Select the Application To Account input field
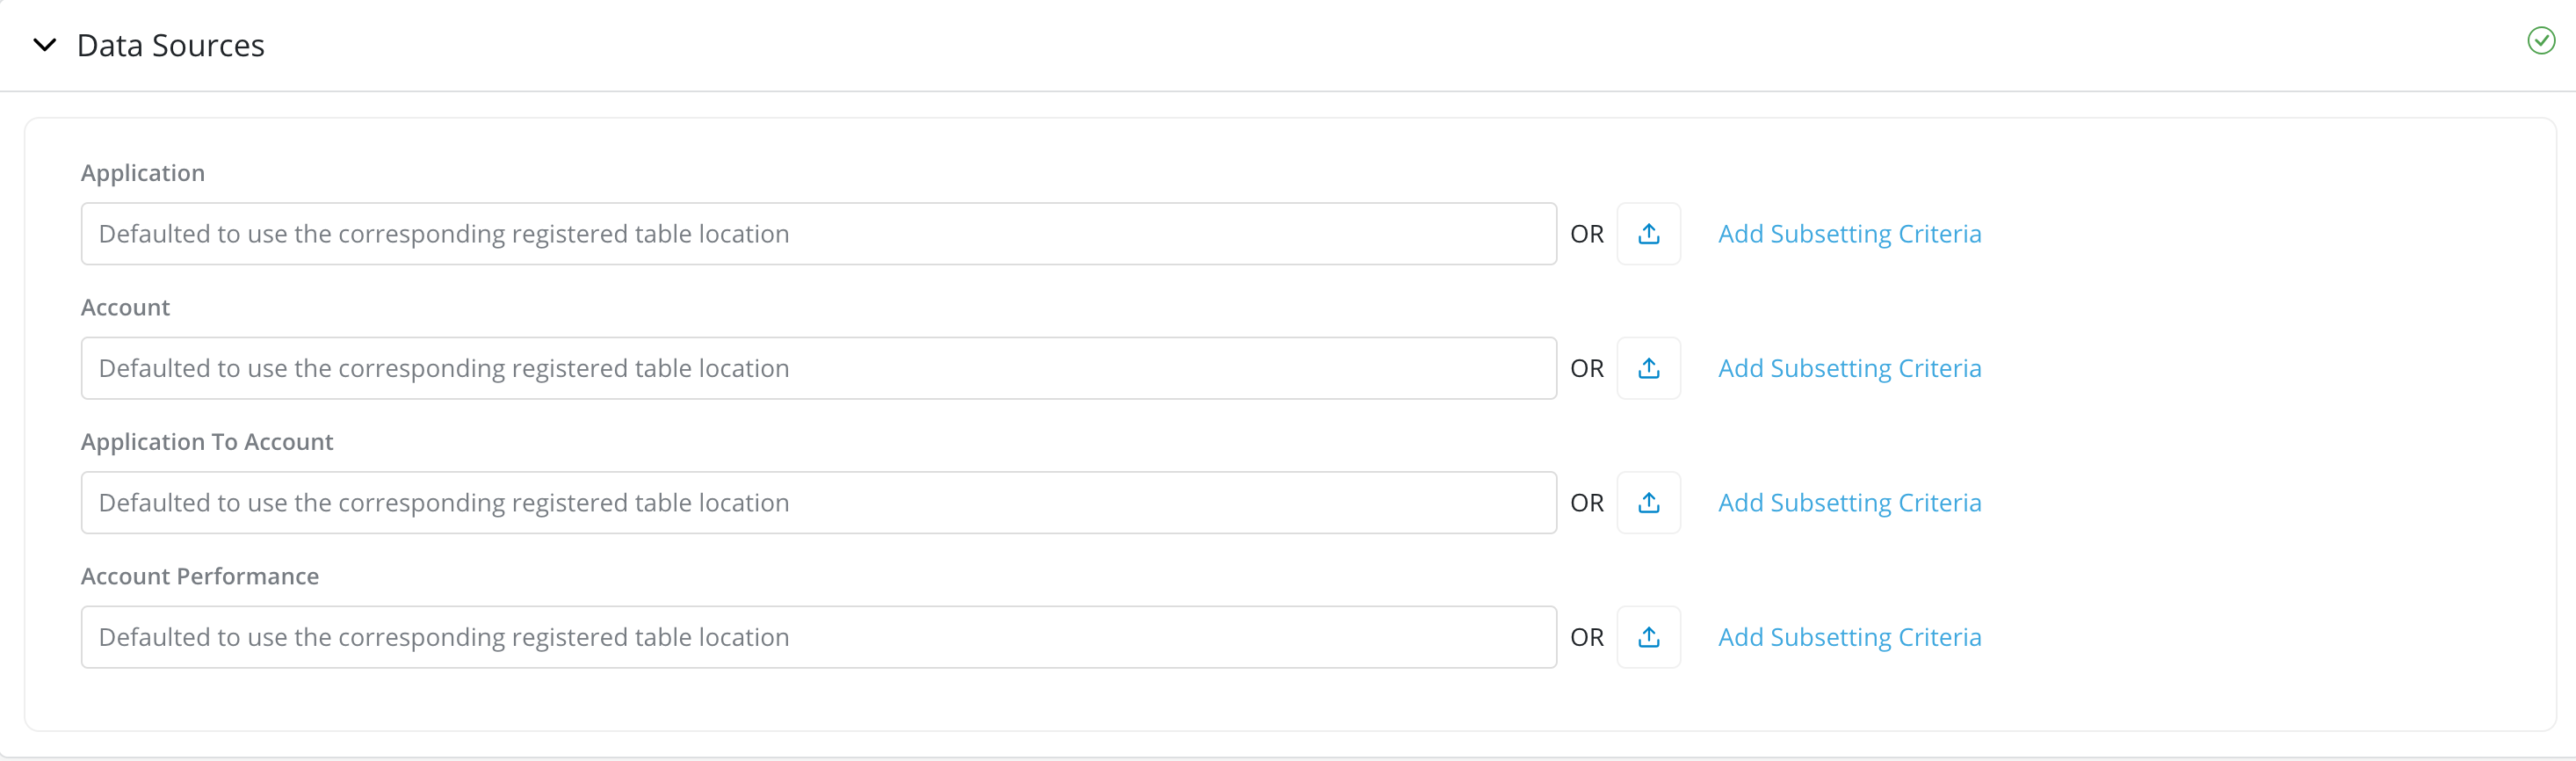 click(818, 503)
